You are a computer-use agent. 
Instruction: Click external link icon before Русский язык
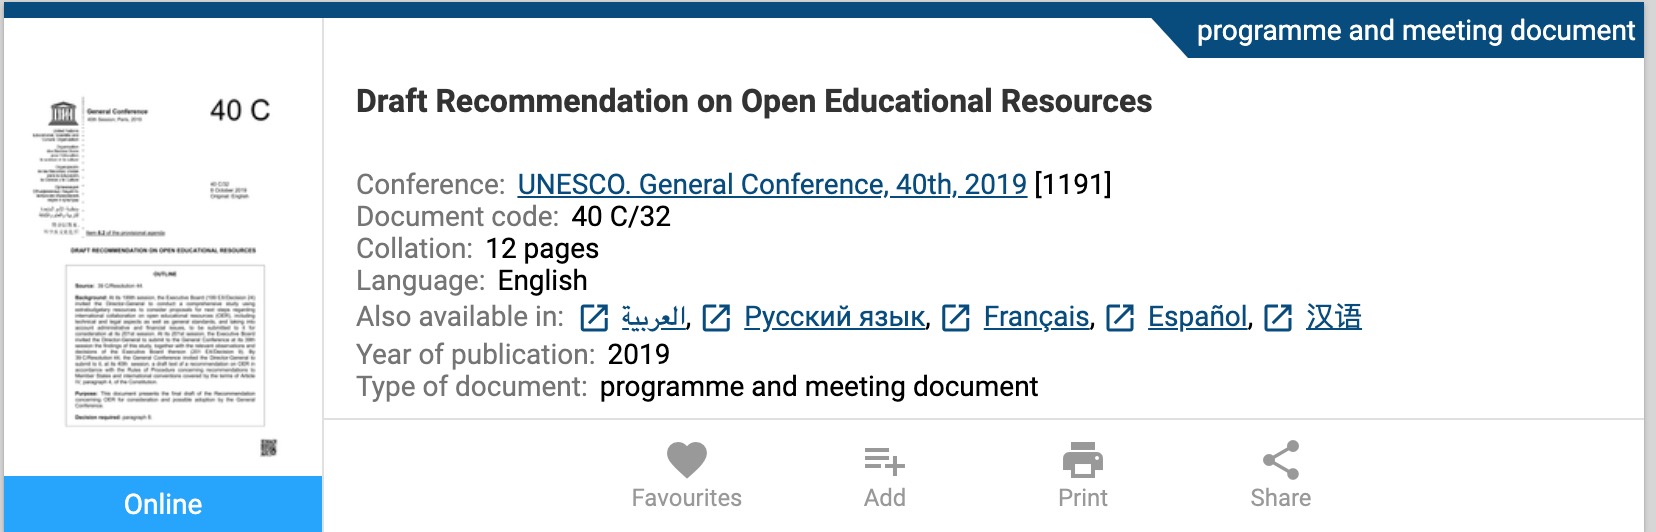click(716, 318)
